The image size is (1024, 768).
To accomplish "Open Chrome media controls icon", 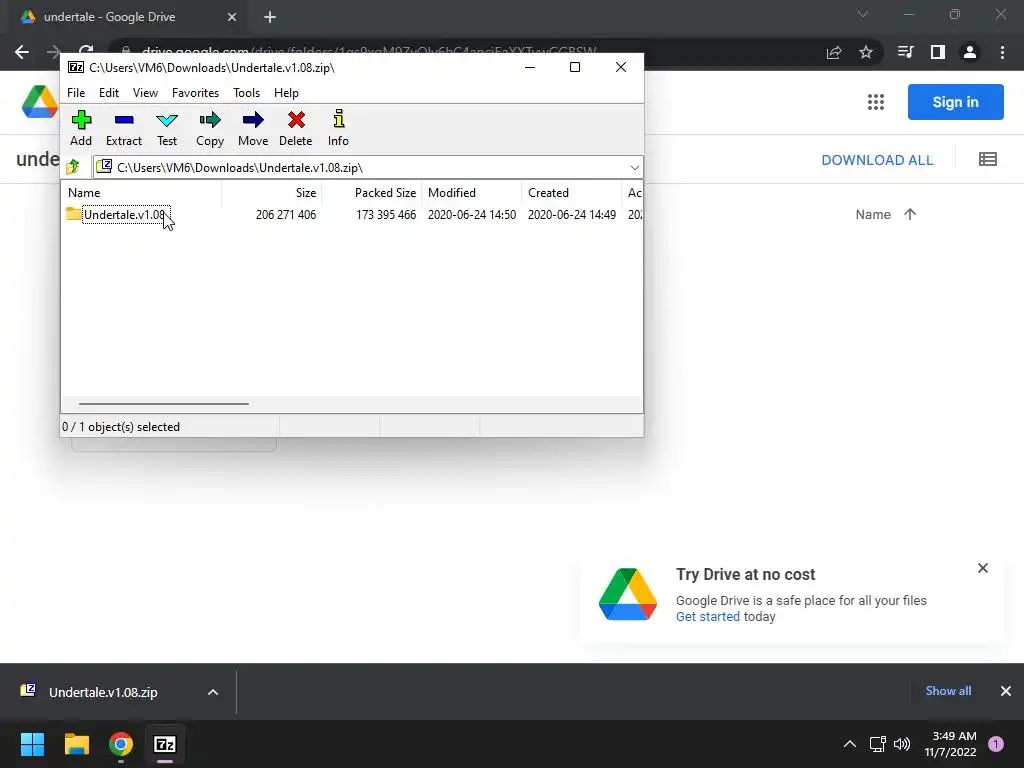I will click(905, 52).
